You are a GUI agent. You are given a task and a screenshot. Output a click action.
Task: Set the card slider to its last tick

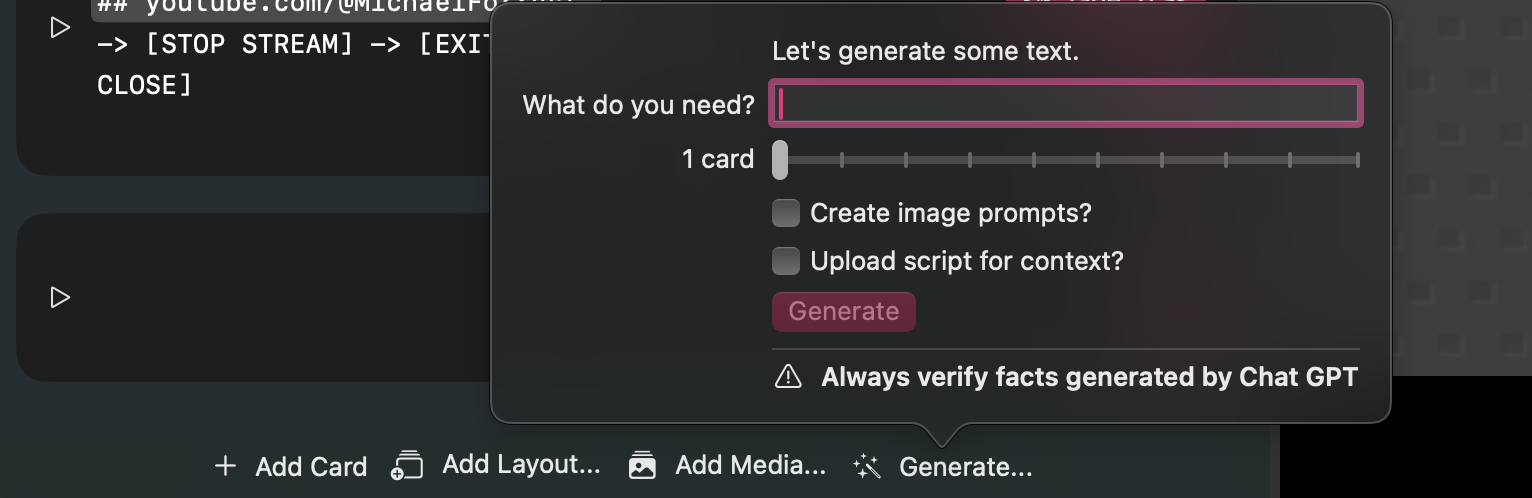(x=1357, y=160)
